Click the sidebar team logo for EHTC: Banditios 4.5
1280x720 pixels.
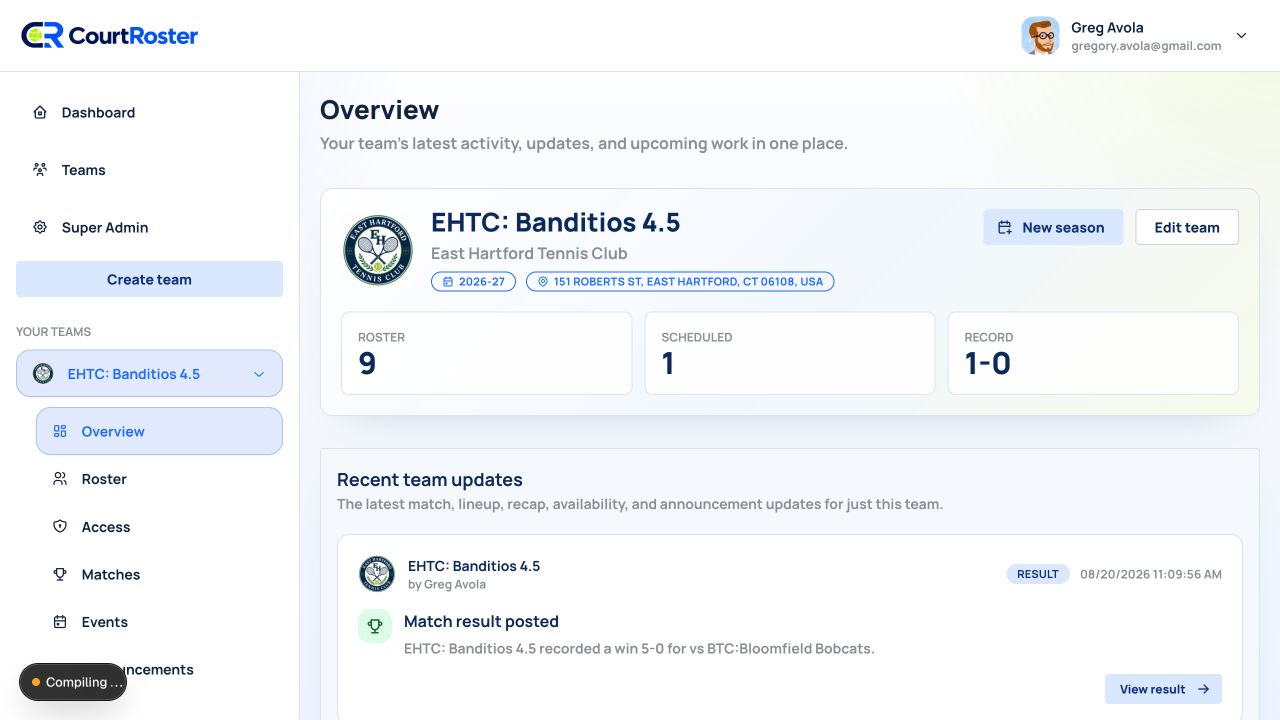click(43, 374)
